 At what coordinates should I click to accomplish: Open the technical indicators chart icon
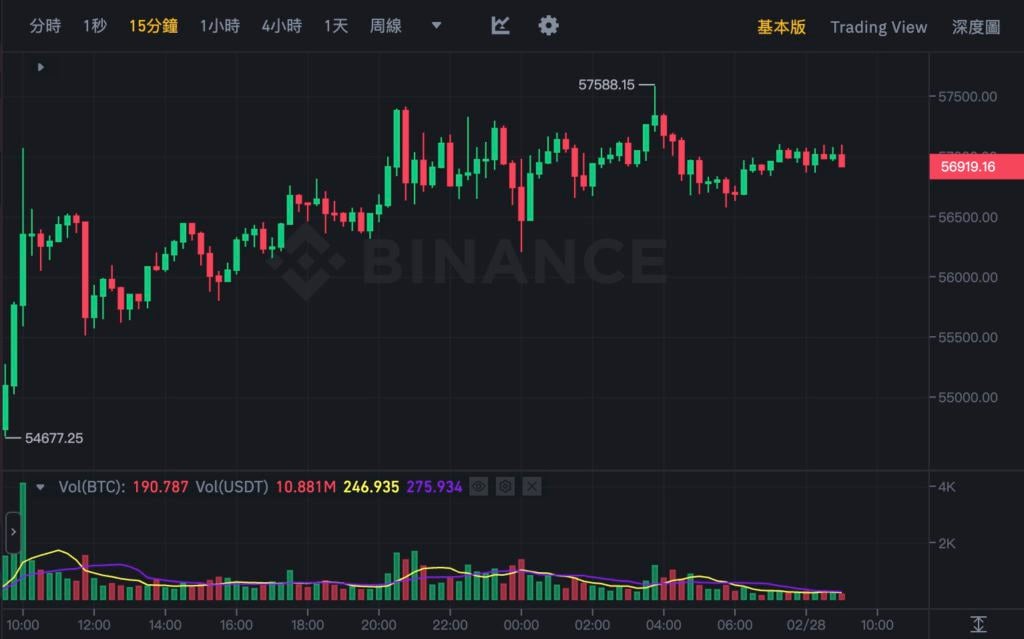[x=501, y=26]
